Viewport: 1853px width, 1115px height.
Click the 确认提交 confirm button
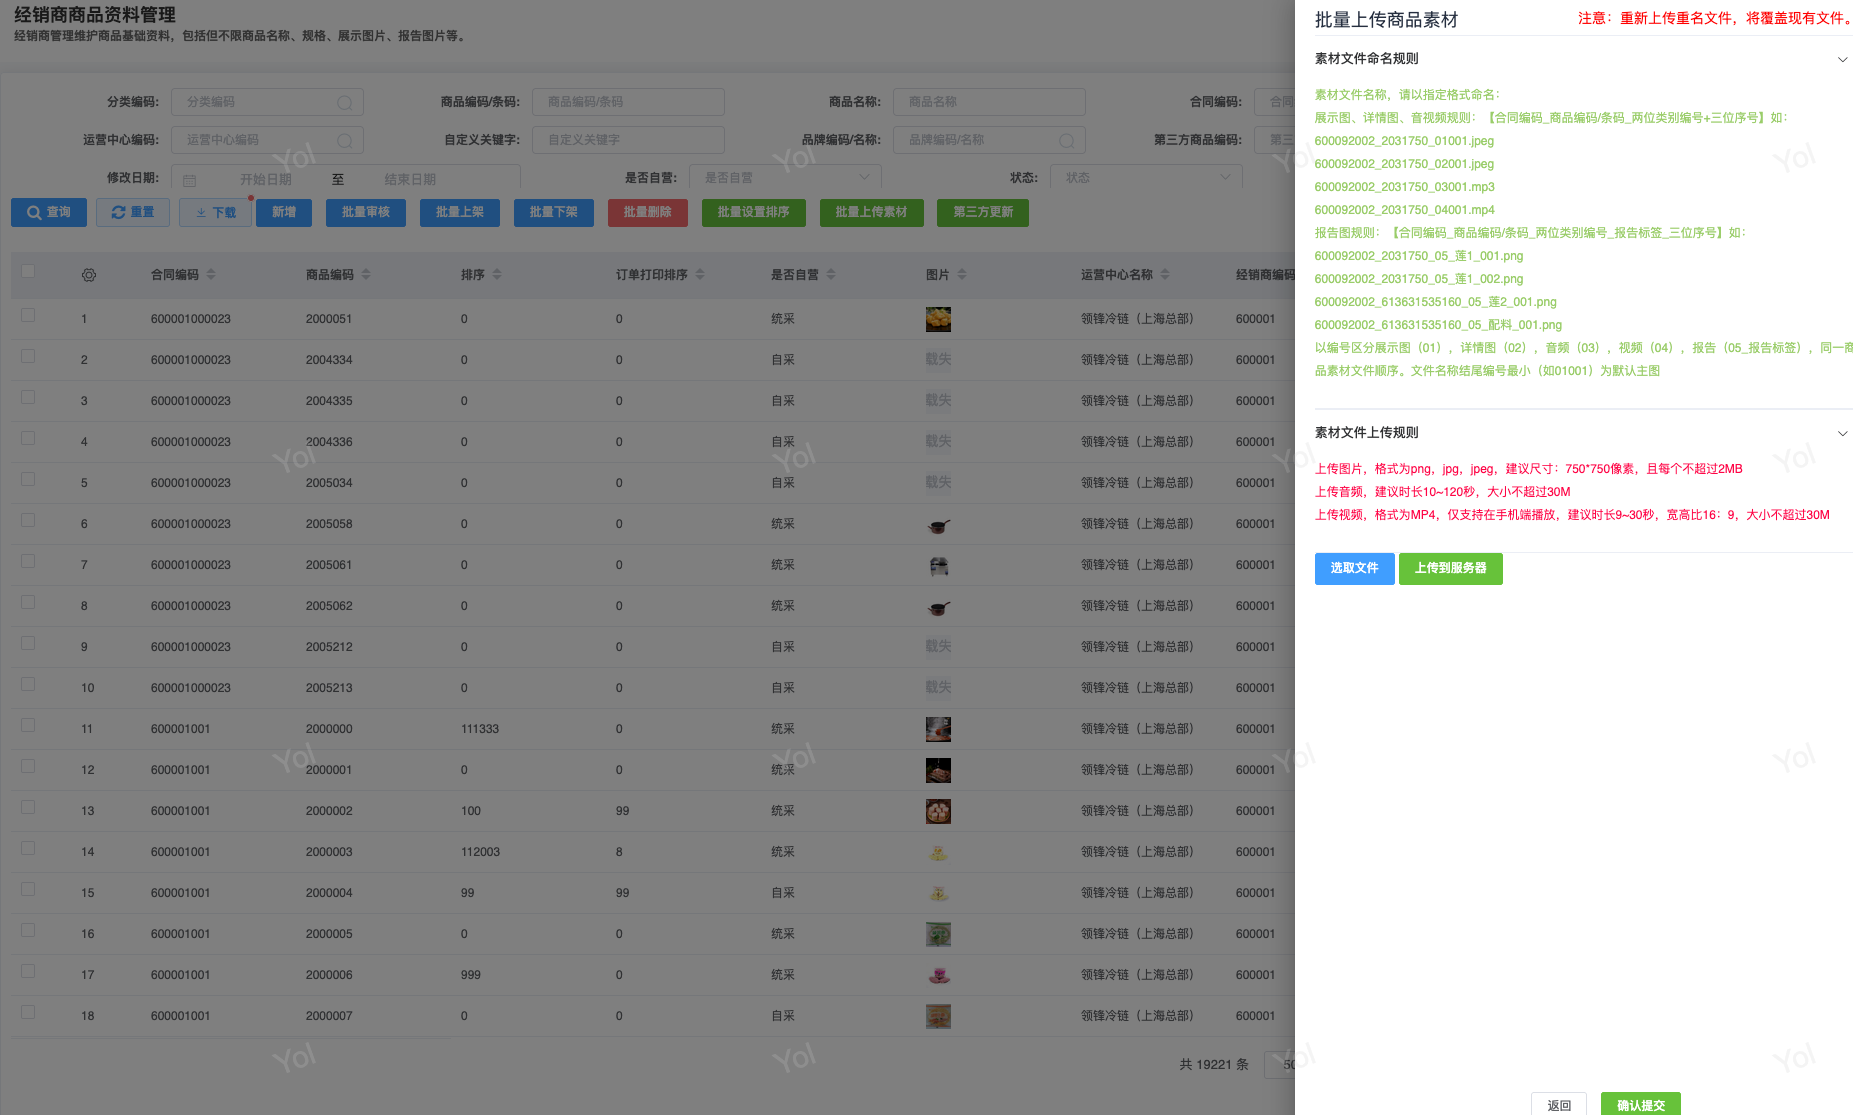click(1641, 1104)
